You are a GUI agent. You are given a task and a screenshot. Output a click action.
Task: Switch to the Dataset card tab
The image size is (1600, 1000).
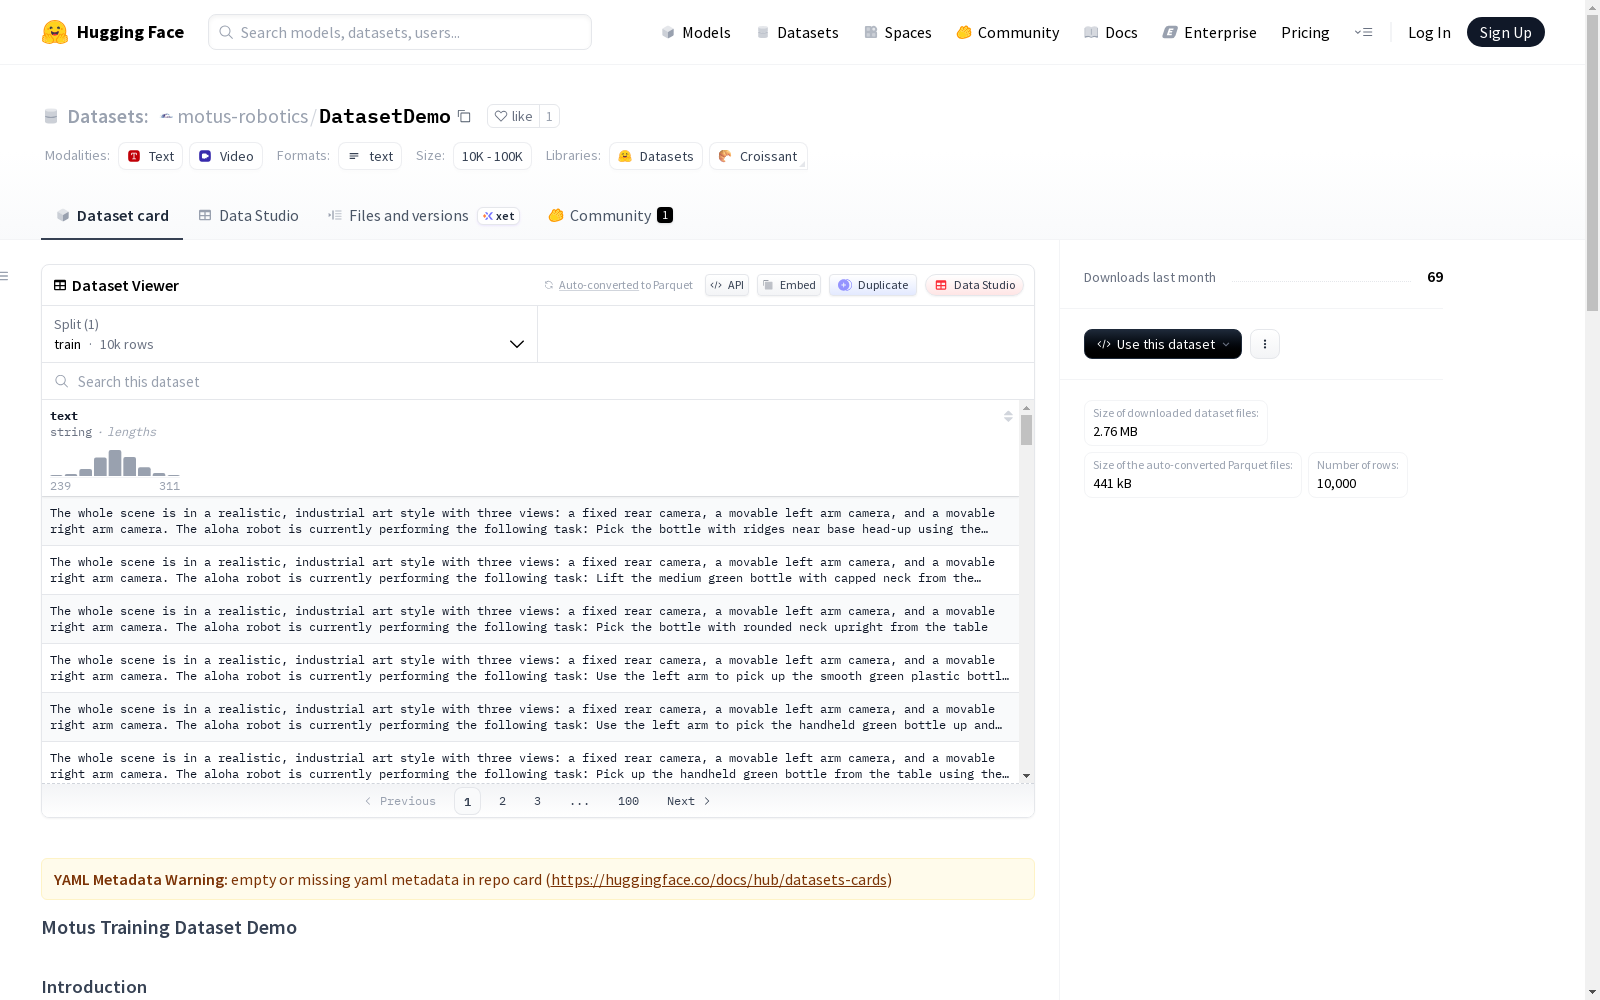point(112,215)
